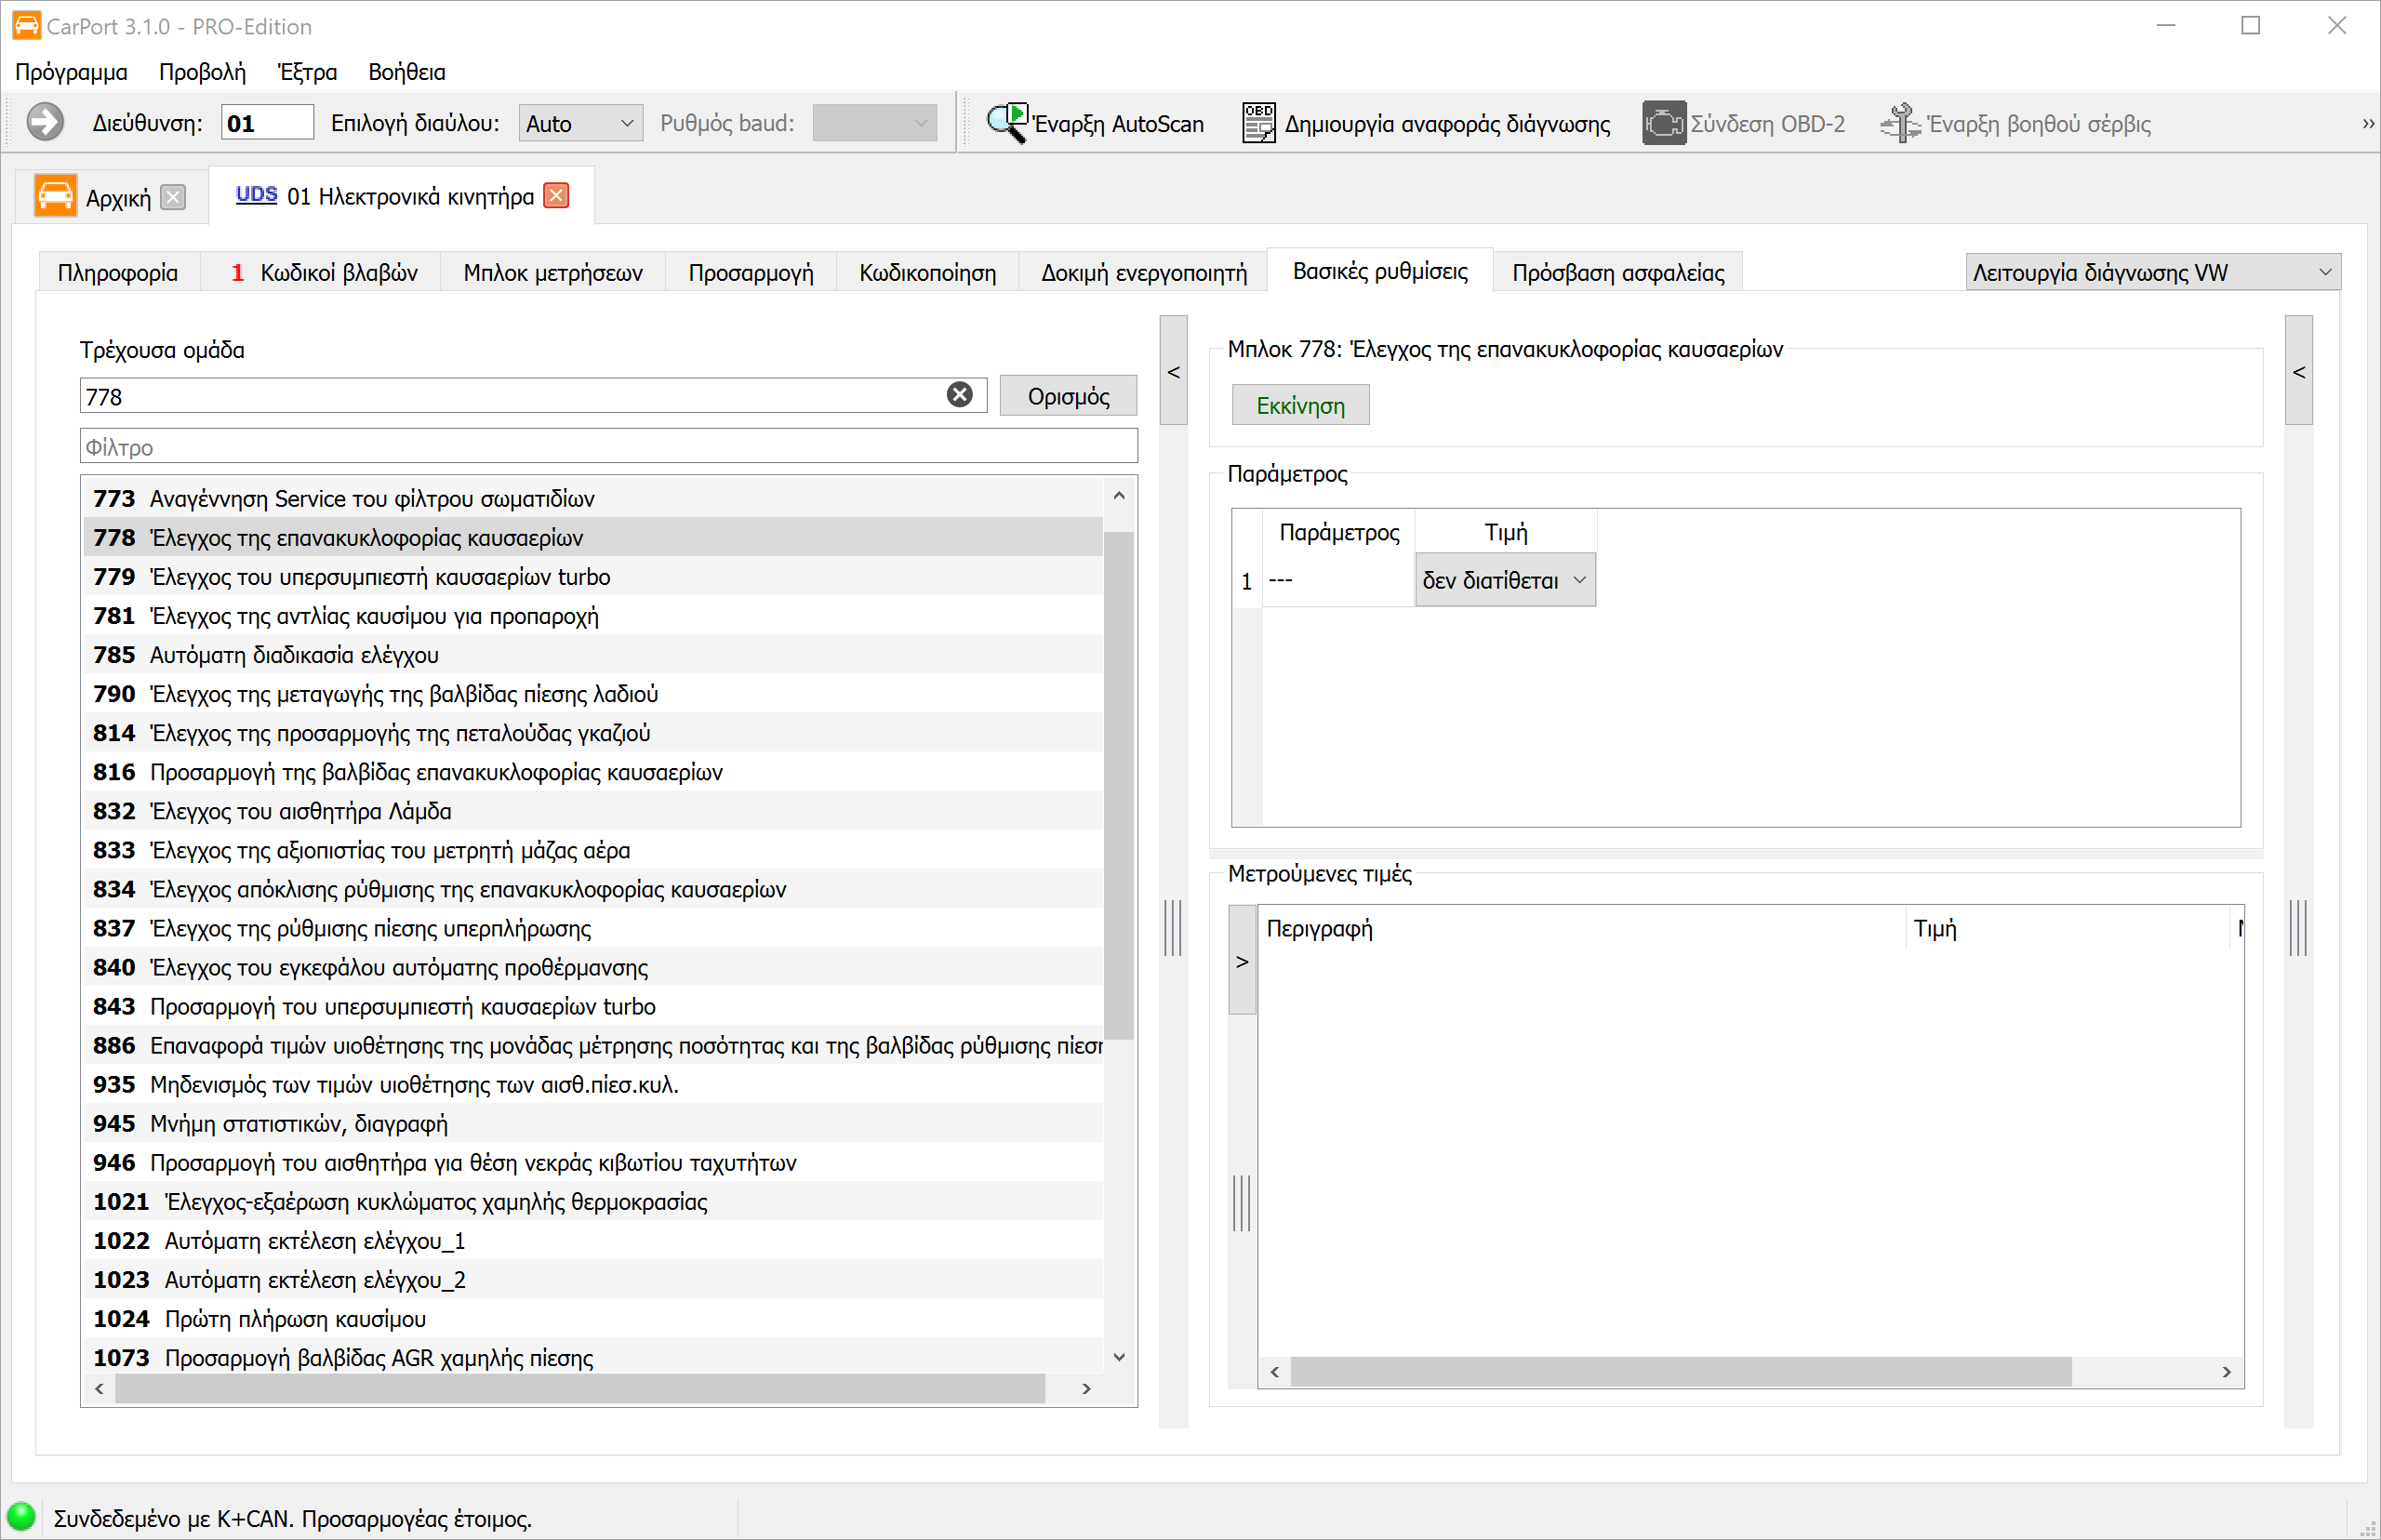
Task: Switch to the Δοκιμή ενεργοποιητή tab
Action: click(1143, 273)
